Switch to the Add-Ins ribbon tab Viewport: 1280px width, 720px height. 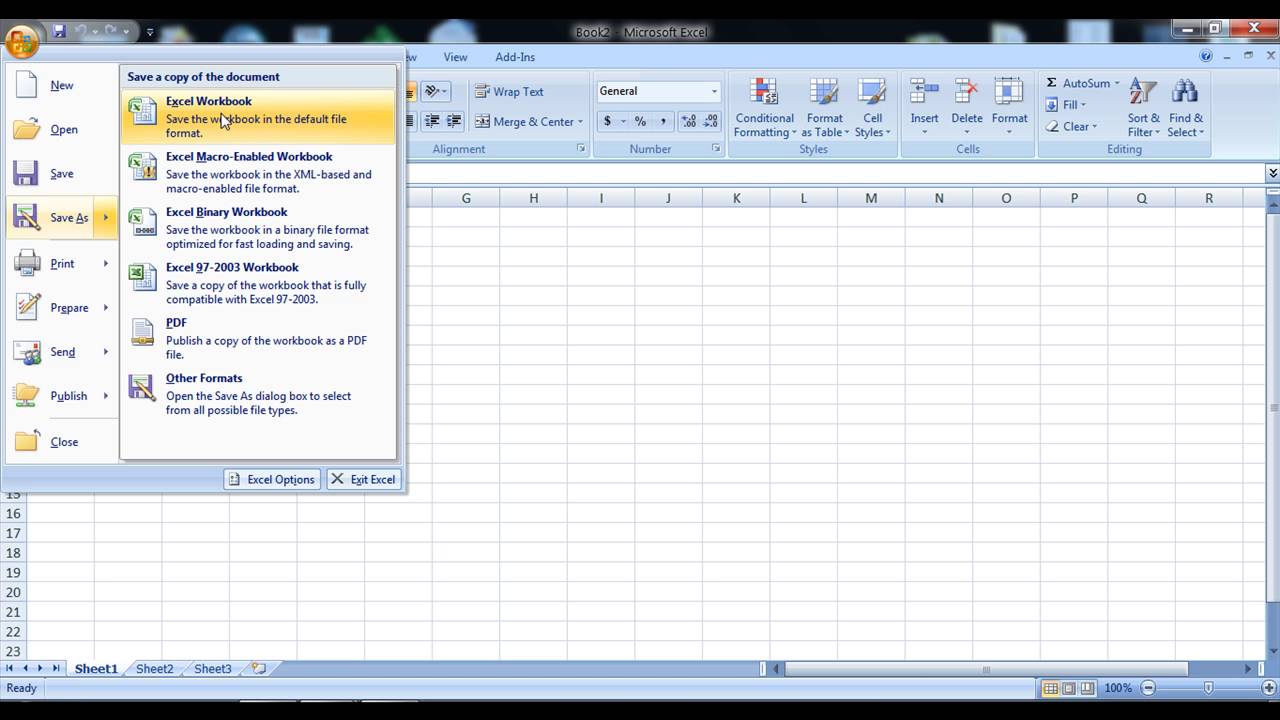pyautogui.click(x=515, y=57)
